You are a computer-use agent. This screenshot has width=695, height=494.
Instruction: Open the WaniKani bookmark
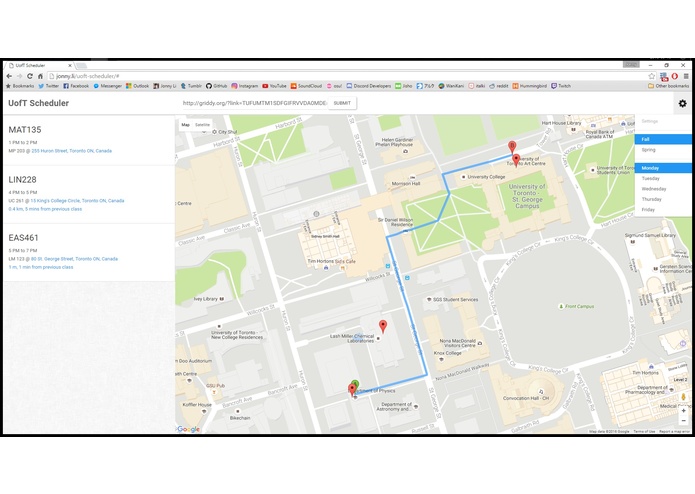tap(451, 86)
